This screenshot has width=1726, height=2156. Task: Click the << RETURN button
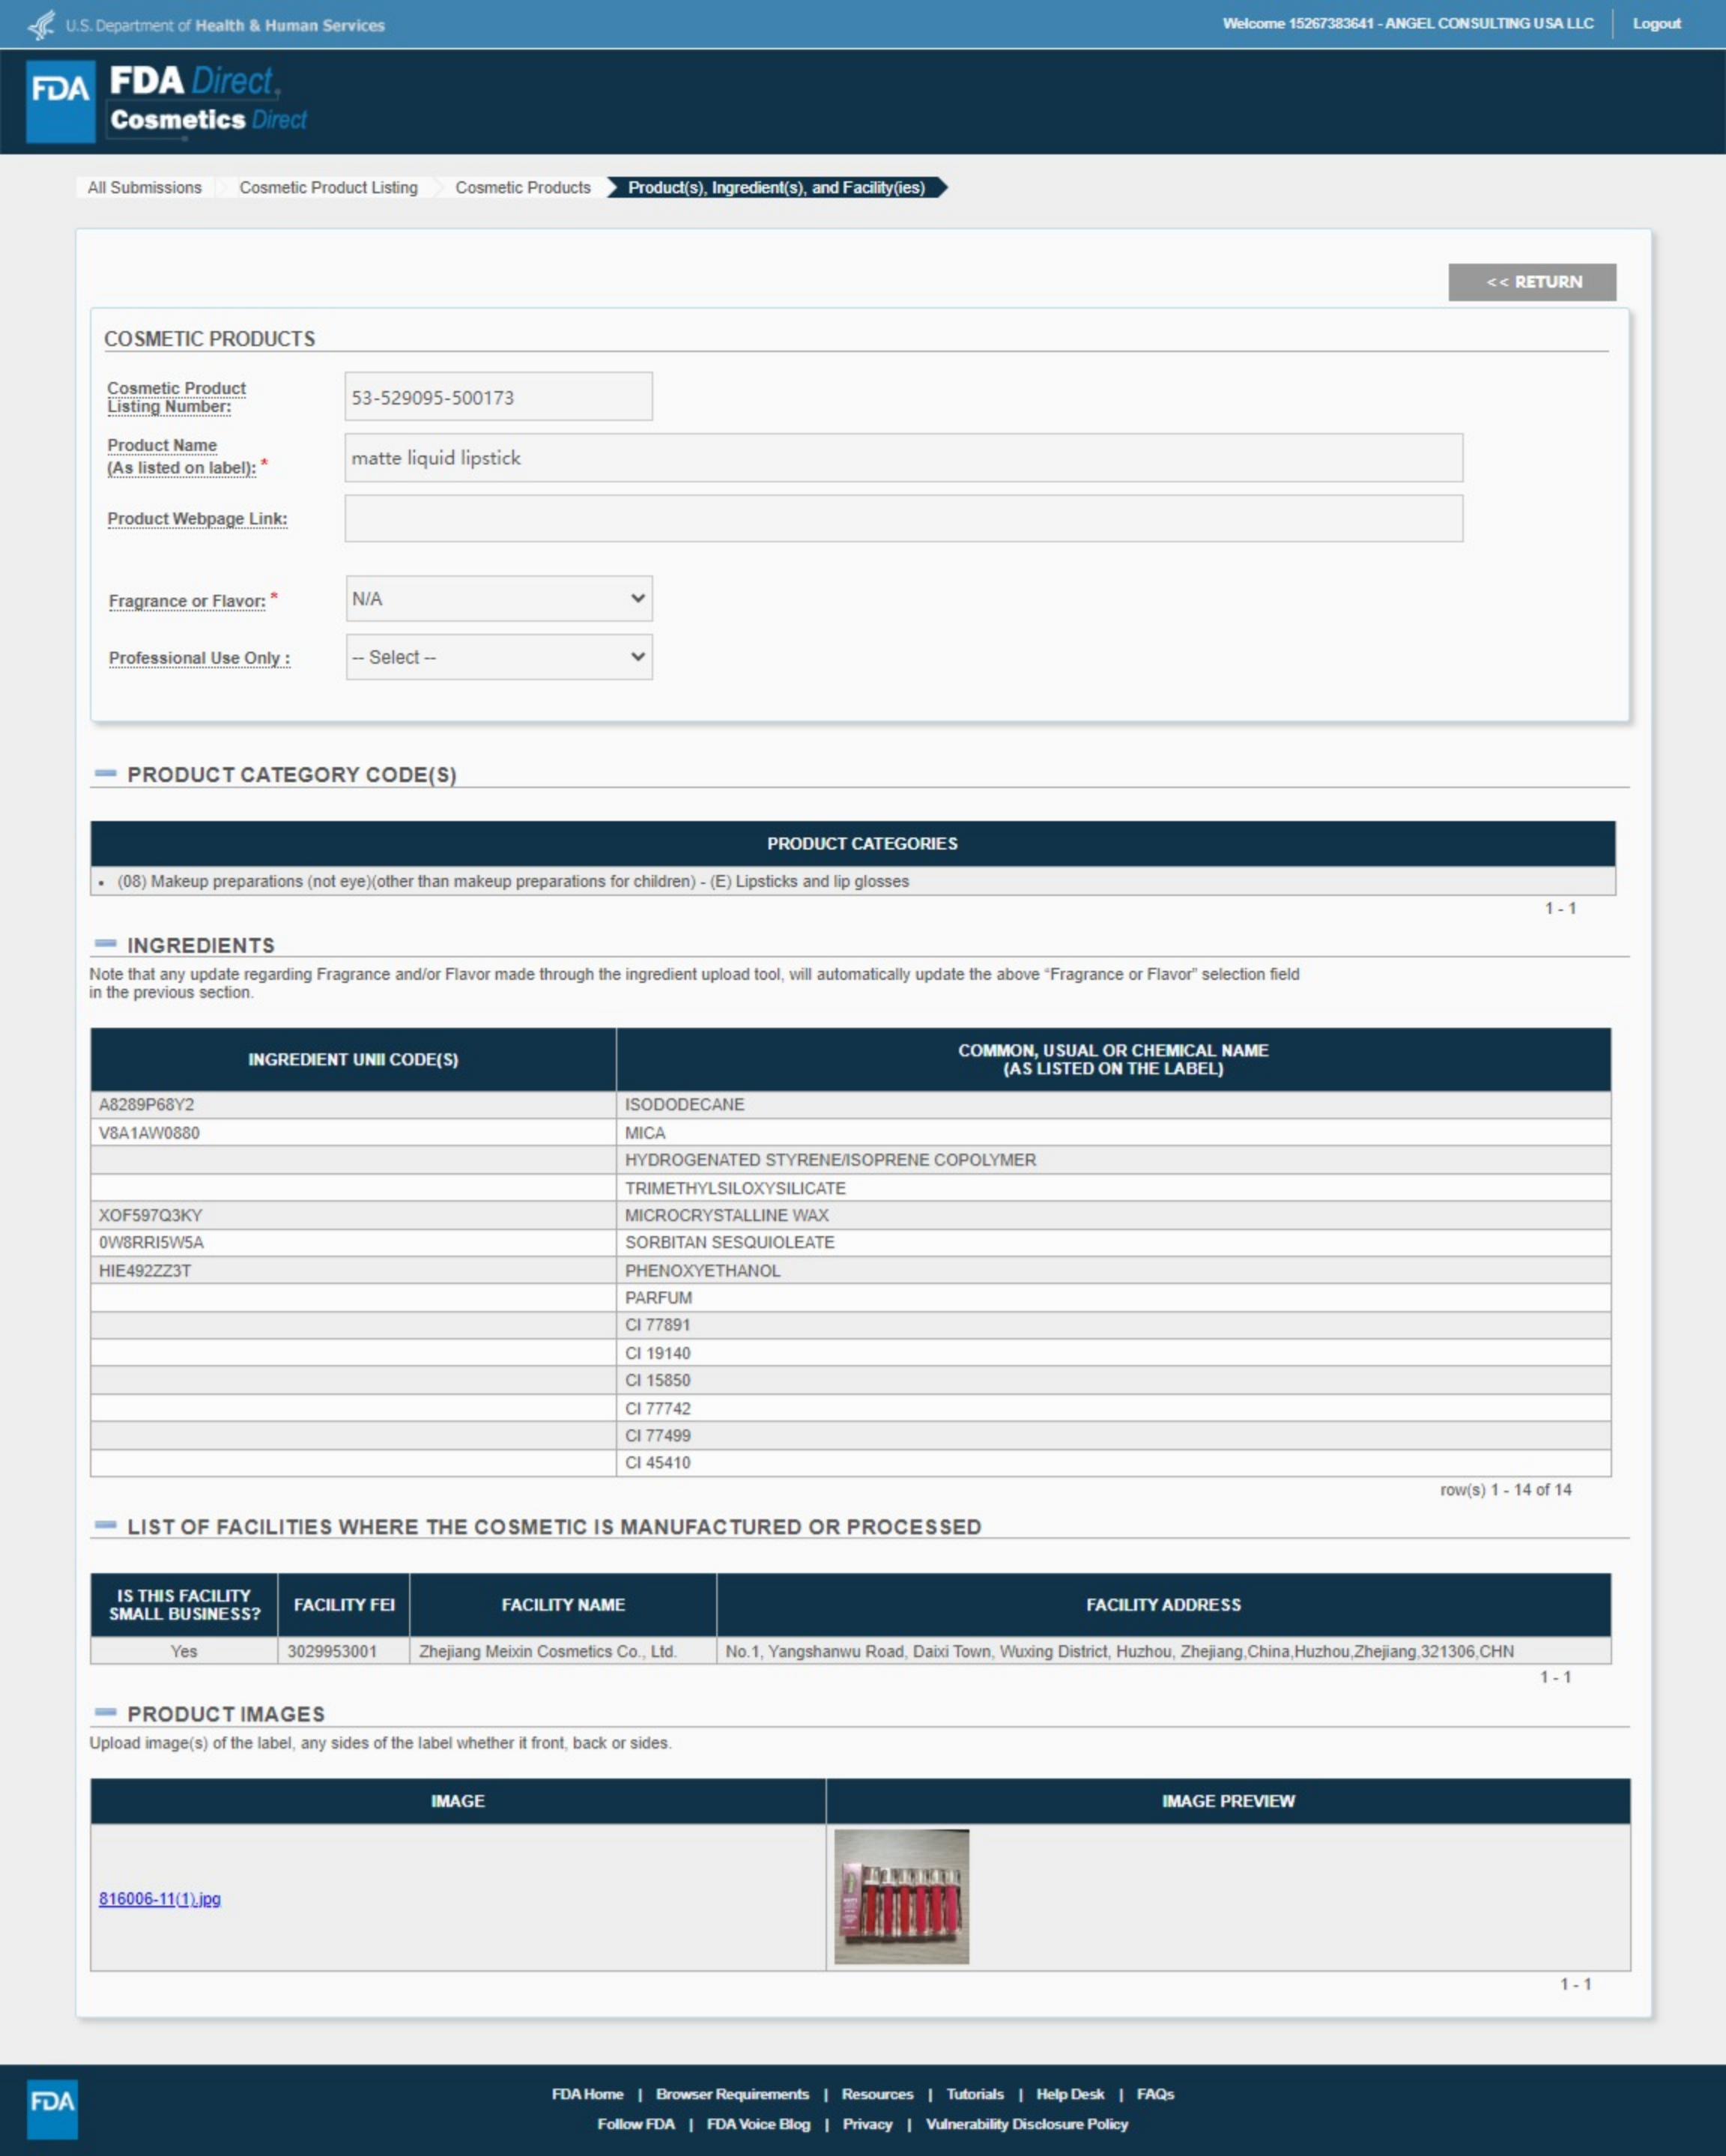pos(1531,282)
